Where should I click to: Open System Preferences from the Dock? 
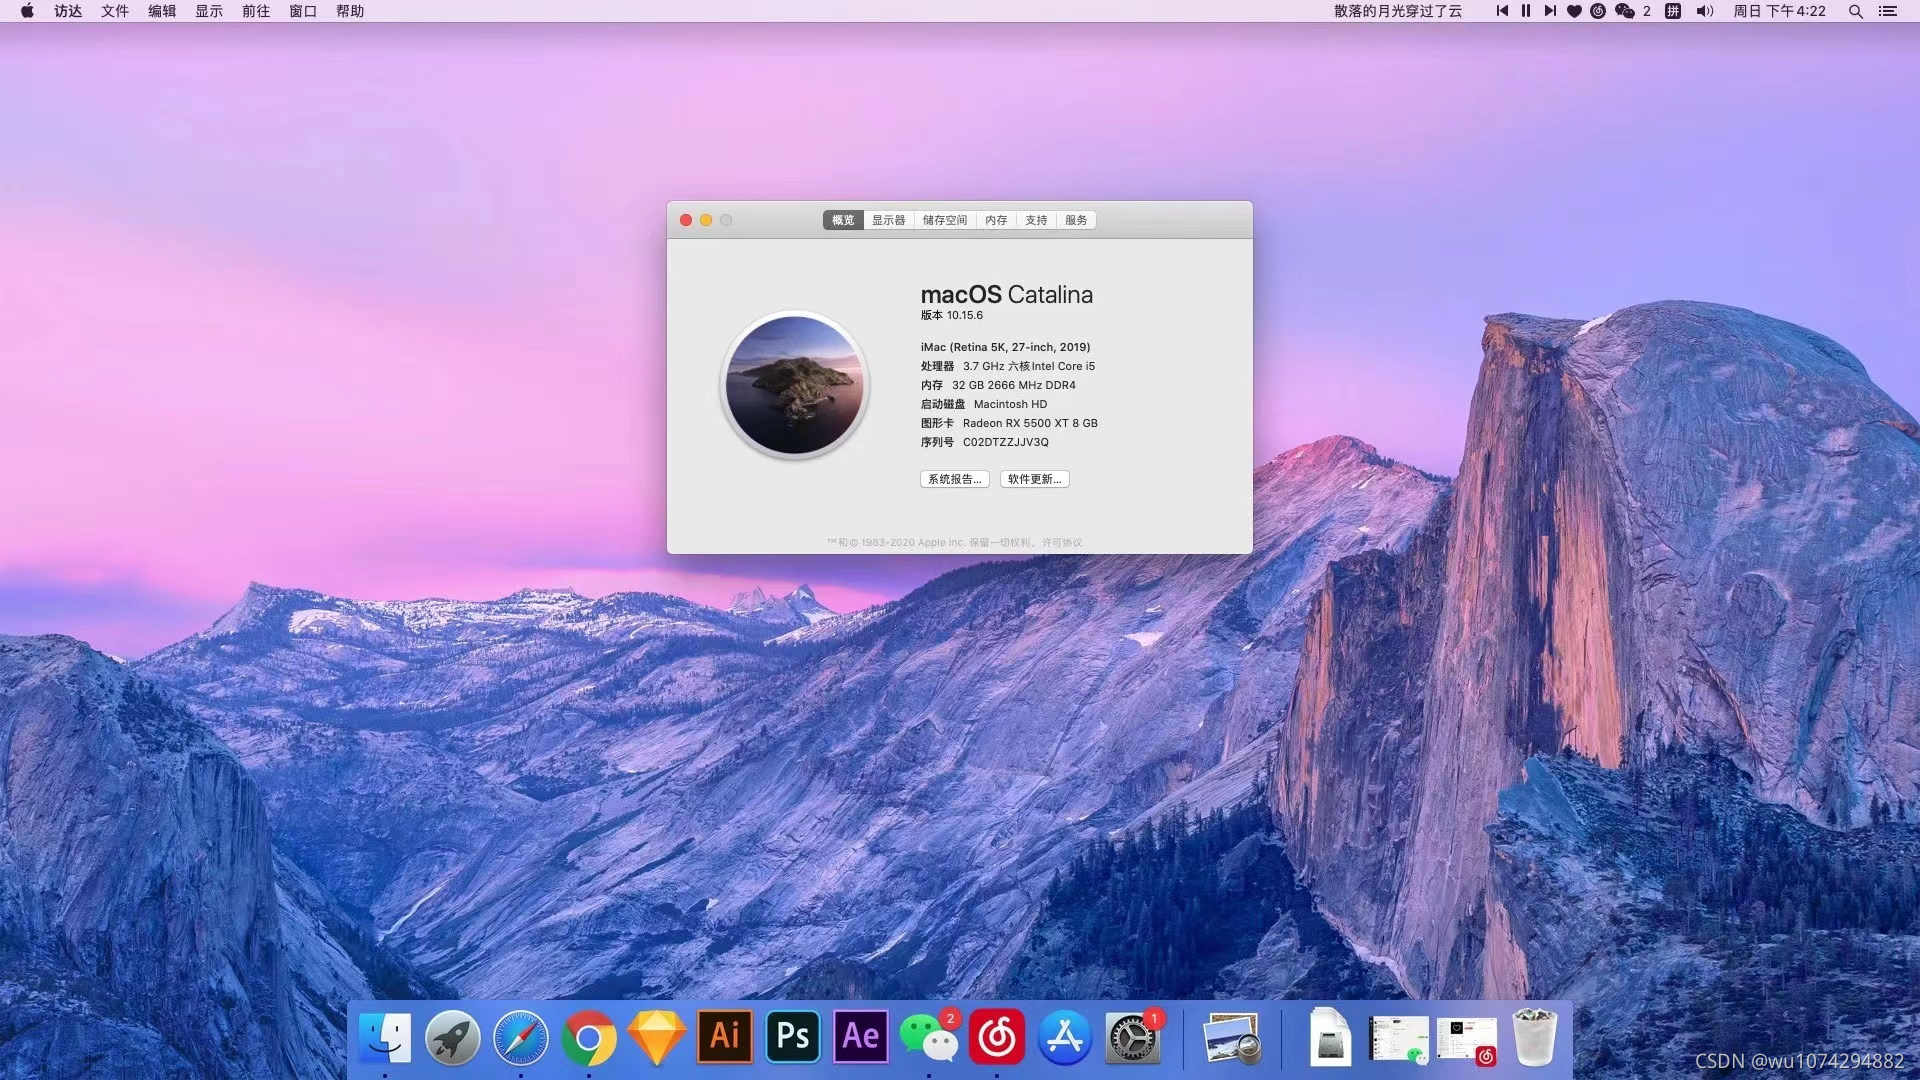[1133, 1037]
